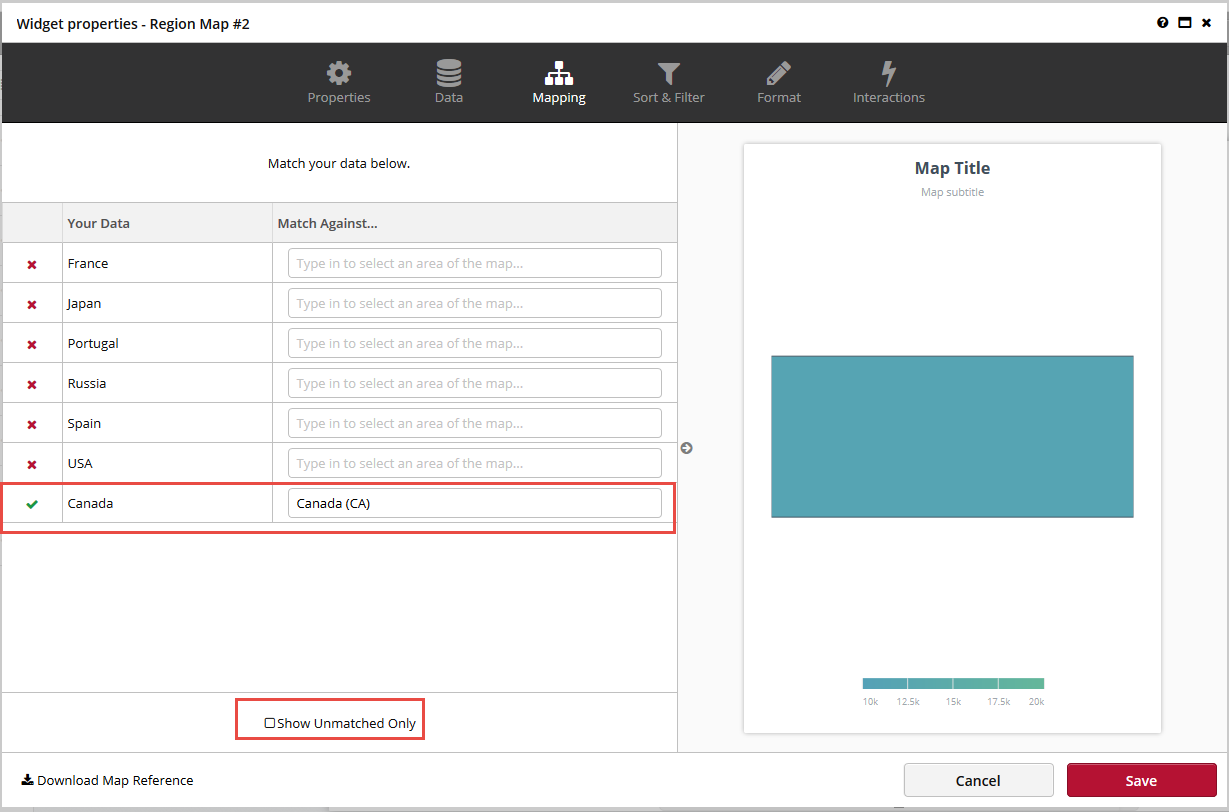This screenshot has height=812, width=1229.
Task: Open map area selector for Spain
Action: point(474,423)
